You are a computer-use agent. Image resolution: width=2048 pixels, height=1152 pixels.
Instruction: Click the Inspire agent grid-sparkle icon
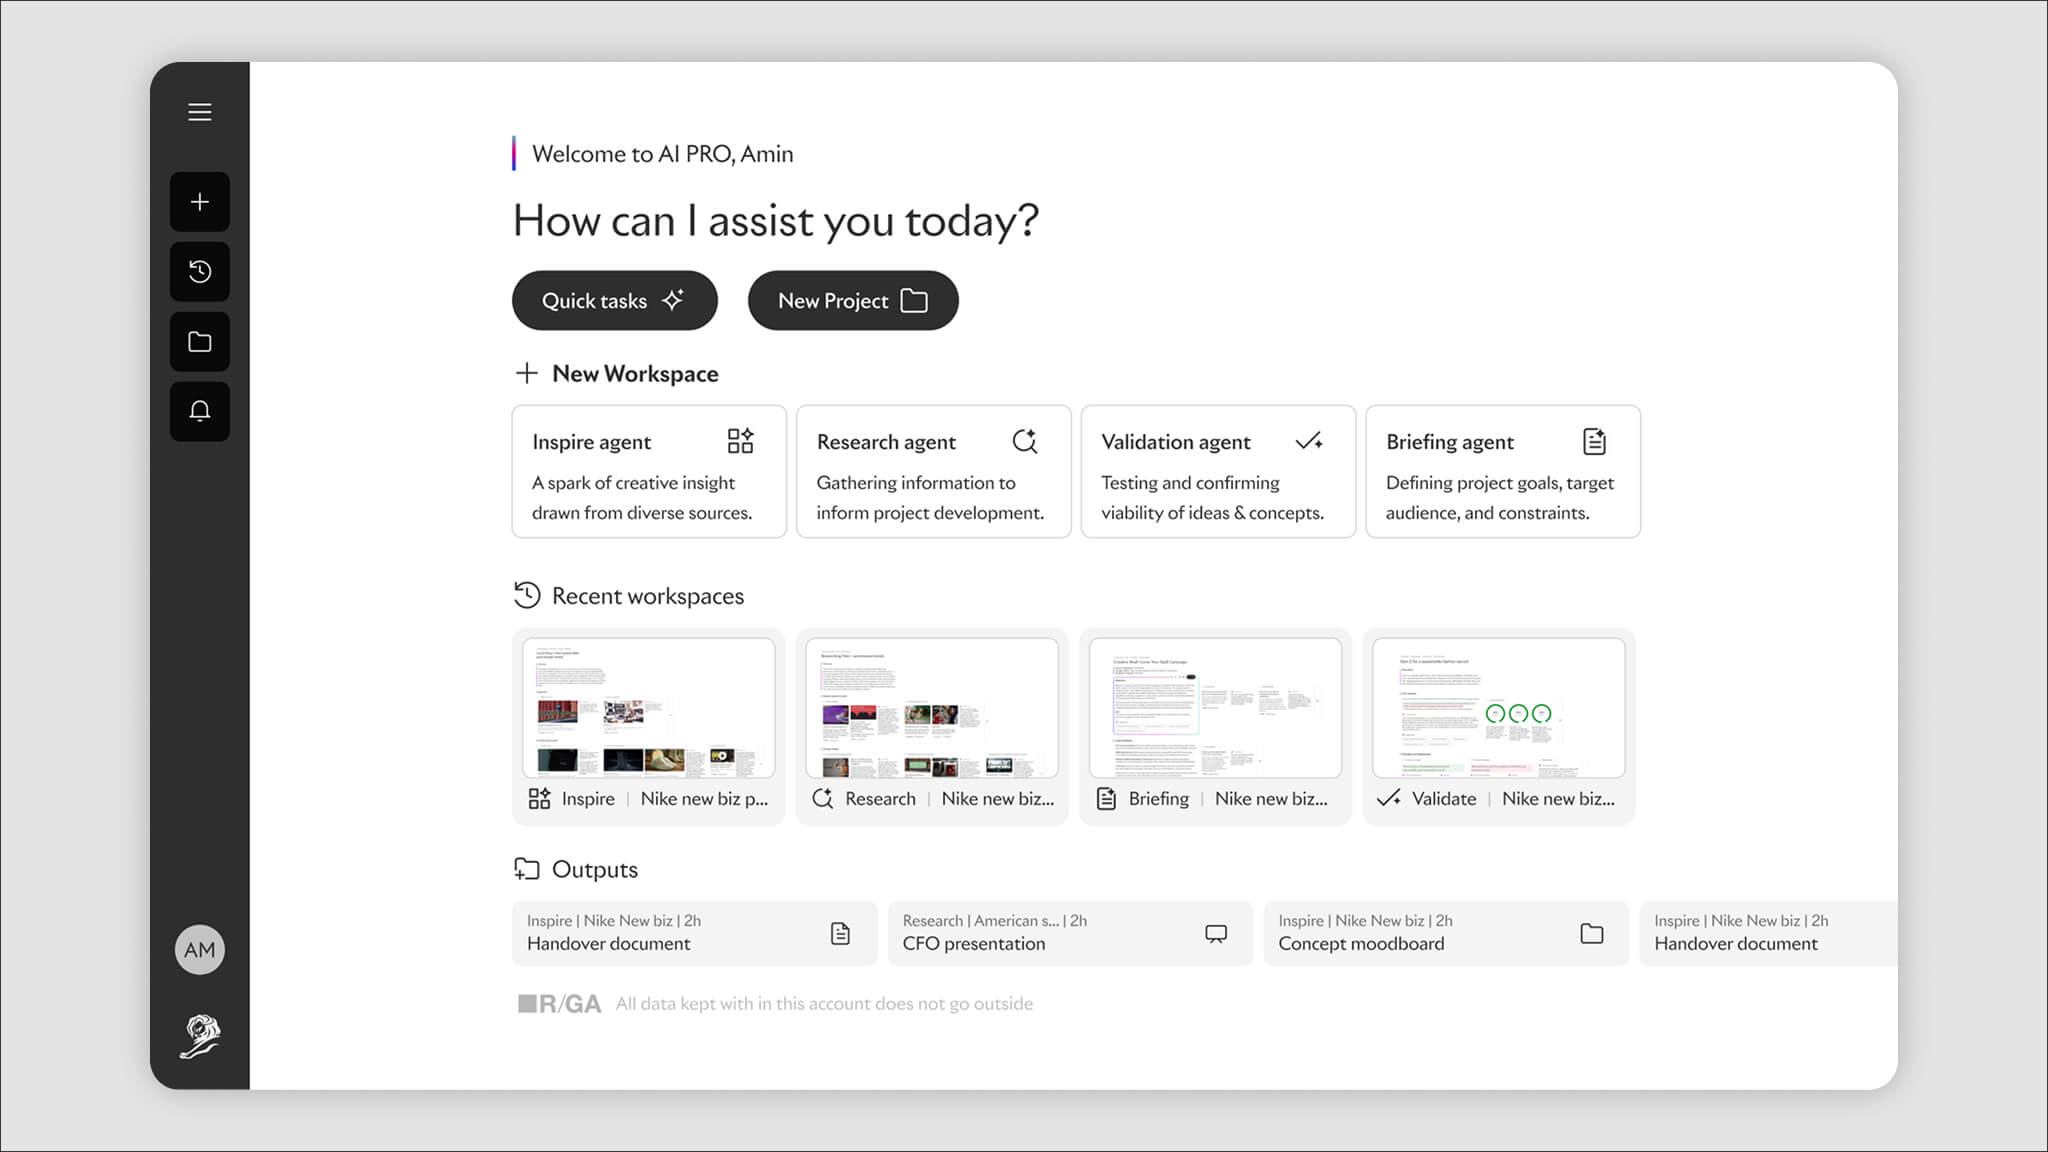click(740, 441)
